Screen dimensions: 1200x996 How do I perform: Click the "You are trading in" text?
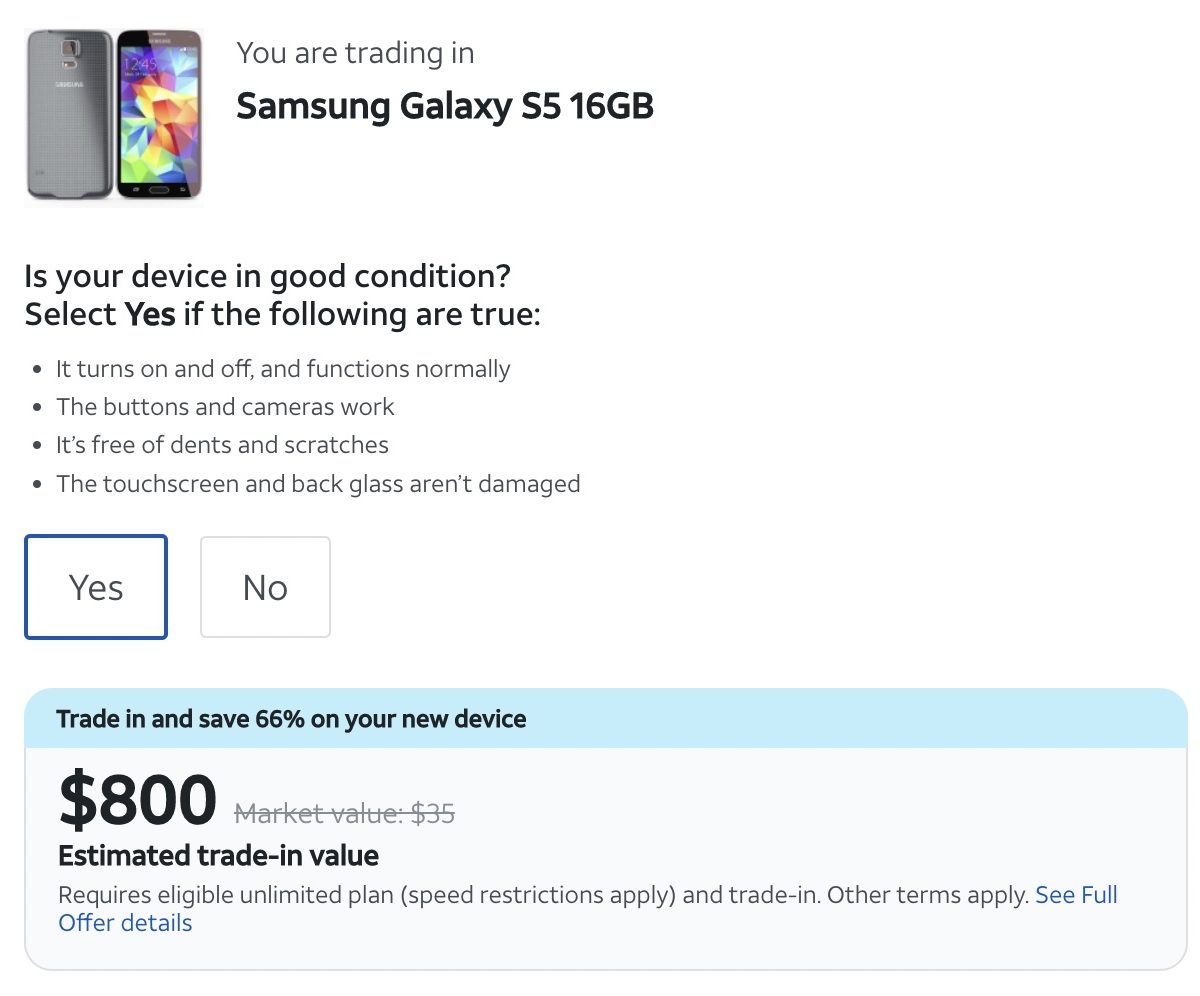pos(355,53)
